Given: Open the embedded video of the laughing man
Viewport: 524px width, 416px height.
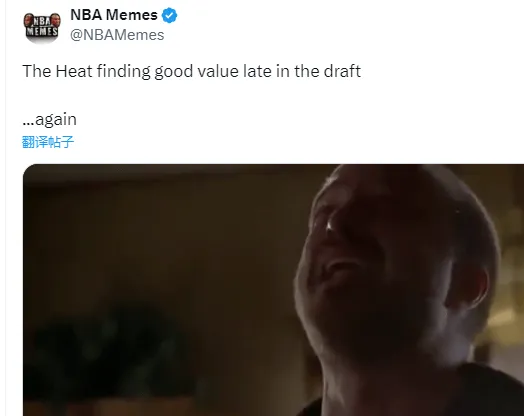Looking at the screenshot, I should 273,290.
